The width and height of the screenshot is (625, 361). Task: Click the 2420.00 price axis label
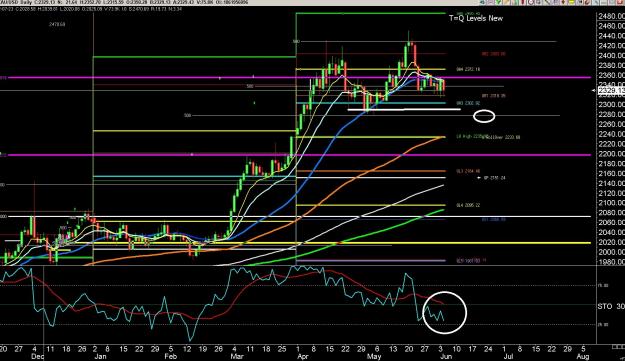[x=612, y=45]
